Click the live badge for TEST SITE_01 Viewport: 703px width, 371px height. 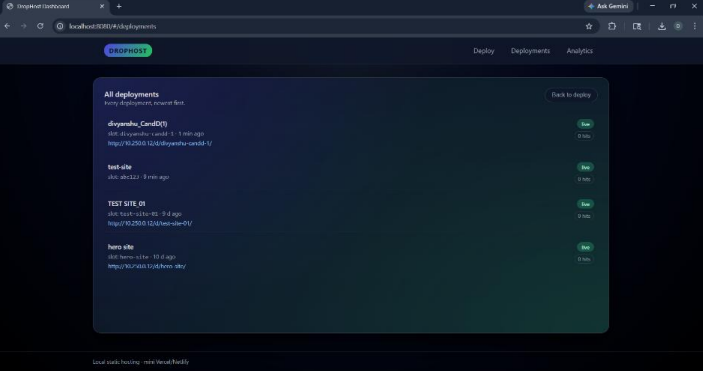(x=585, y=204)
